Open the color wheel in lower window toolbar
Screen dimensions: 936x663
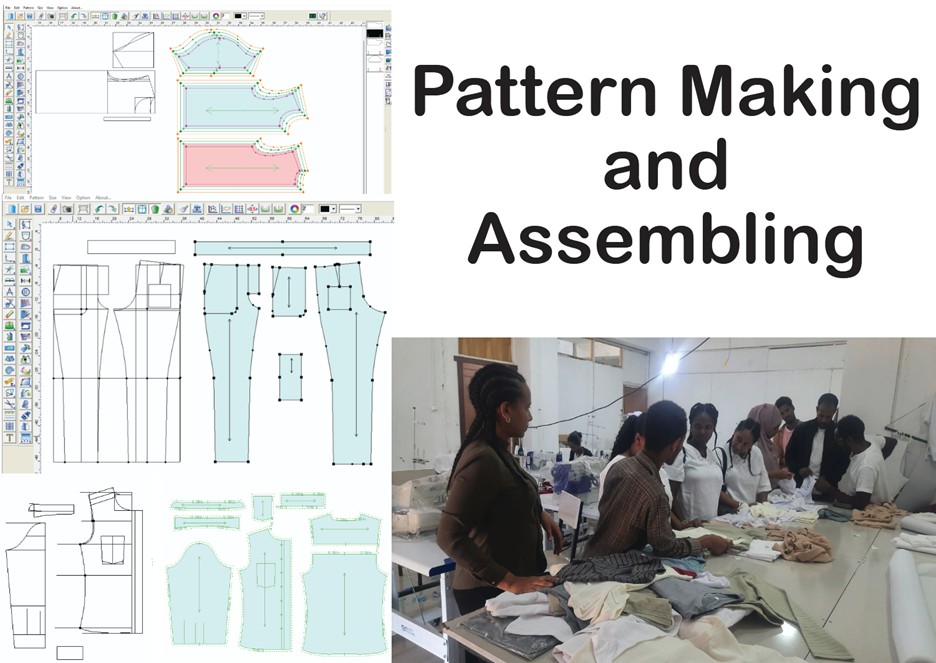(294, 208)
